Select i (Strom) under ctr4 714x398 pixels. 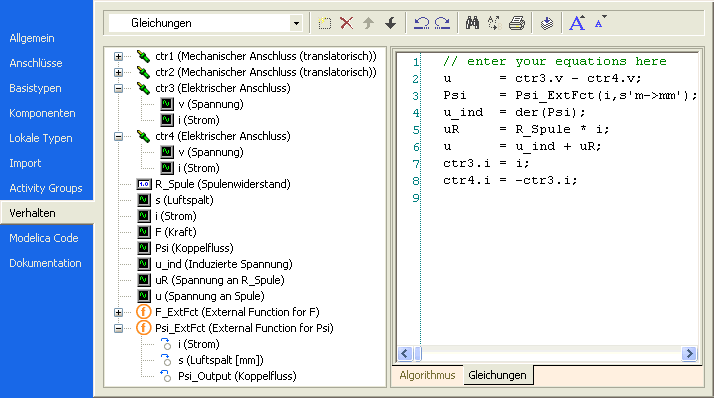point(199,168)
